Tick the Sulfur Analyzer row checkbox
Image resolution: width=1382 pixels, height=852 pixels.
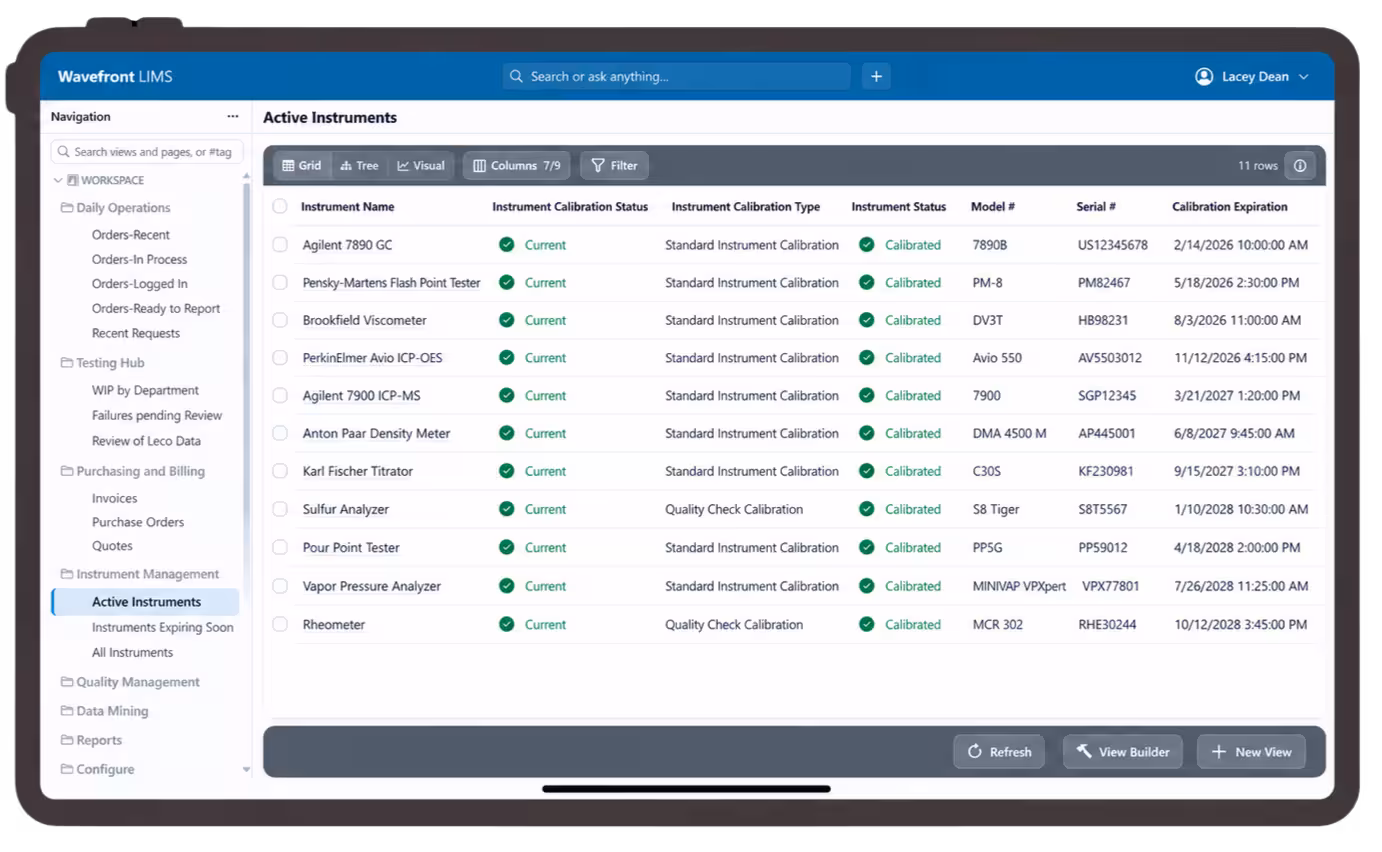coord(280,509)
